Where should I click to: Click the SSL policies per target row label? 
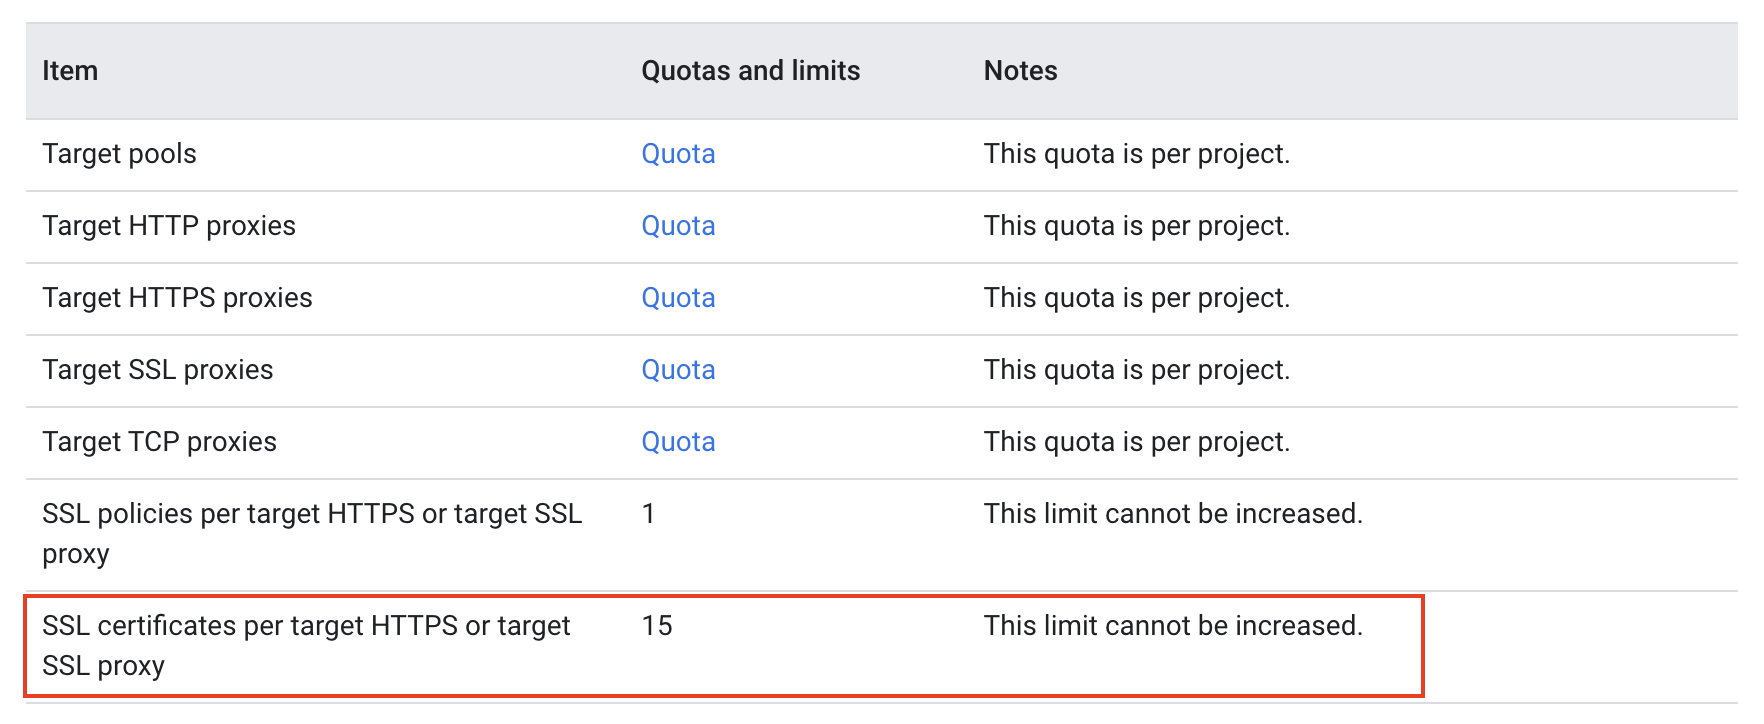[x=312, y=534]
